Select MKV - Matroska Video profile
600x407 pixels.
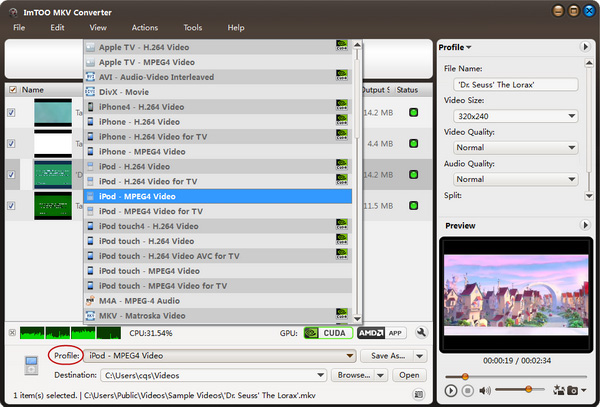tap(218, 316)
